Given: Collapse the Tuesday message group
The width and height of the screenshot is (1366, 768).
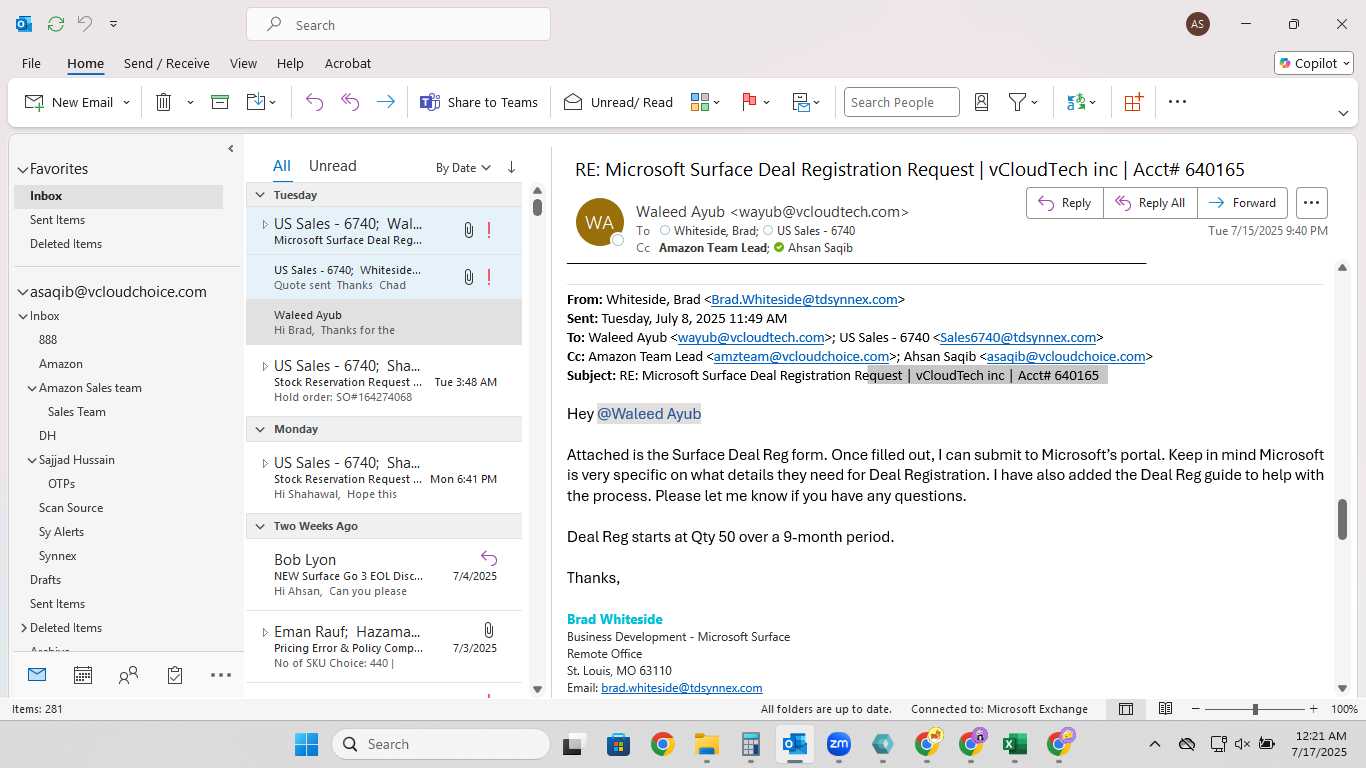Looking at the screenshot, I should pyautogui.click(x=260, y=195).
